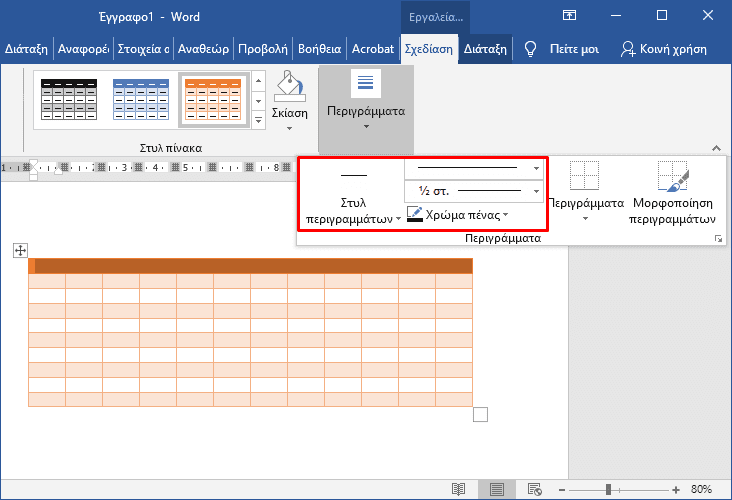This screenshot has height=500, width=732.
Task: Open Ribbon Display Options in title bar
Action: (568, 15)
